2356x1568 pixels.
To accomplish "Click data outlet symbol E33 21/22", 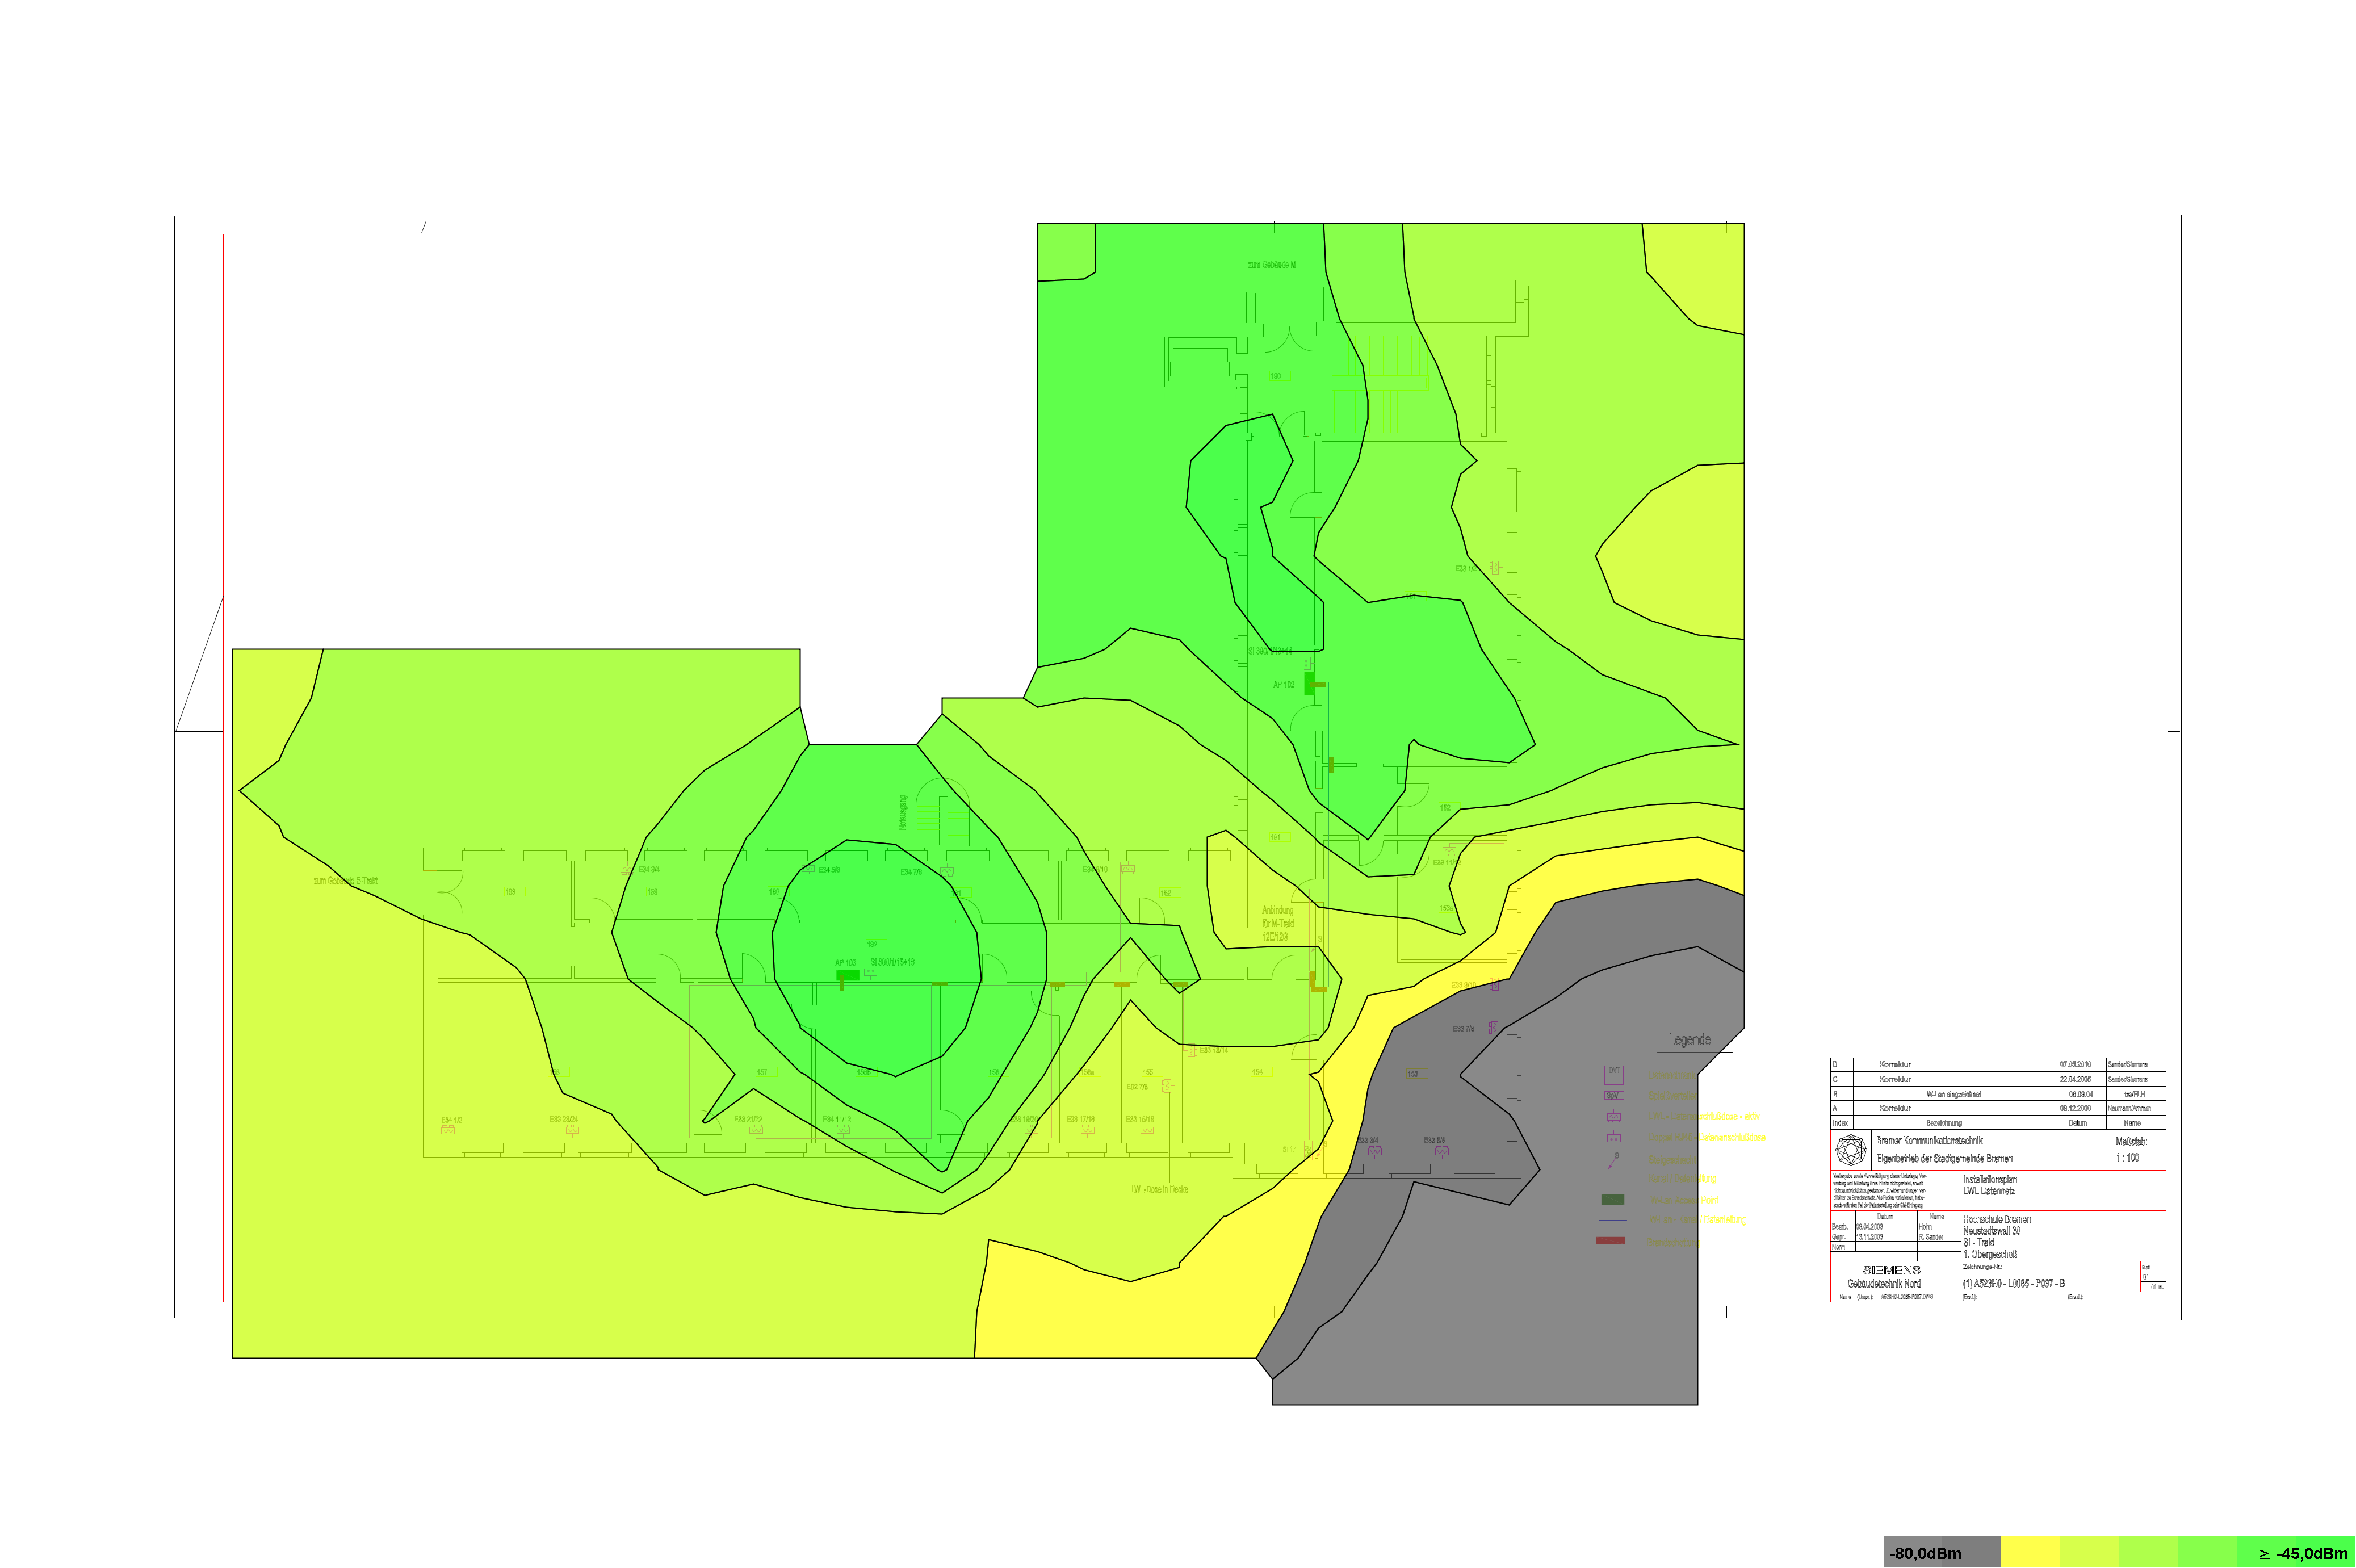I will [756, 1130].
